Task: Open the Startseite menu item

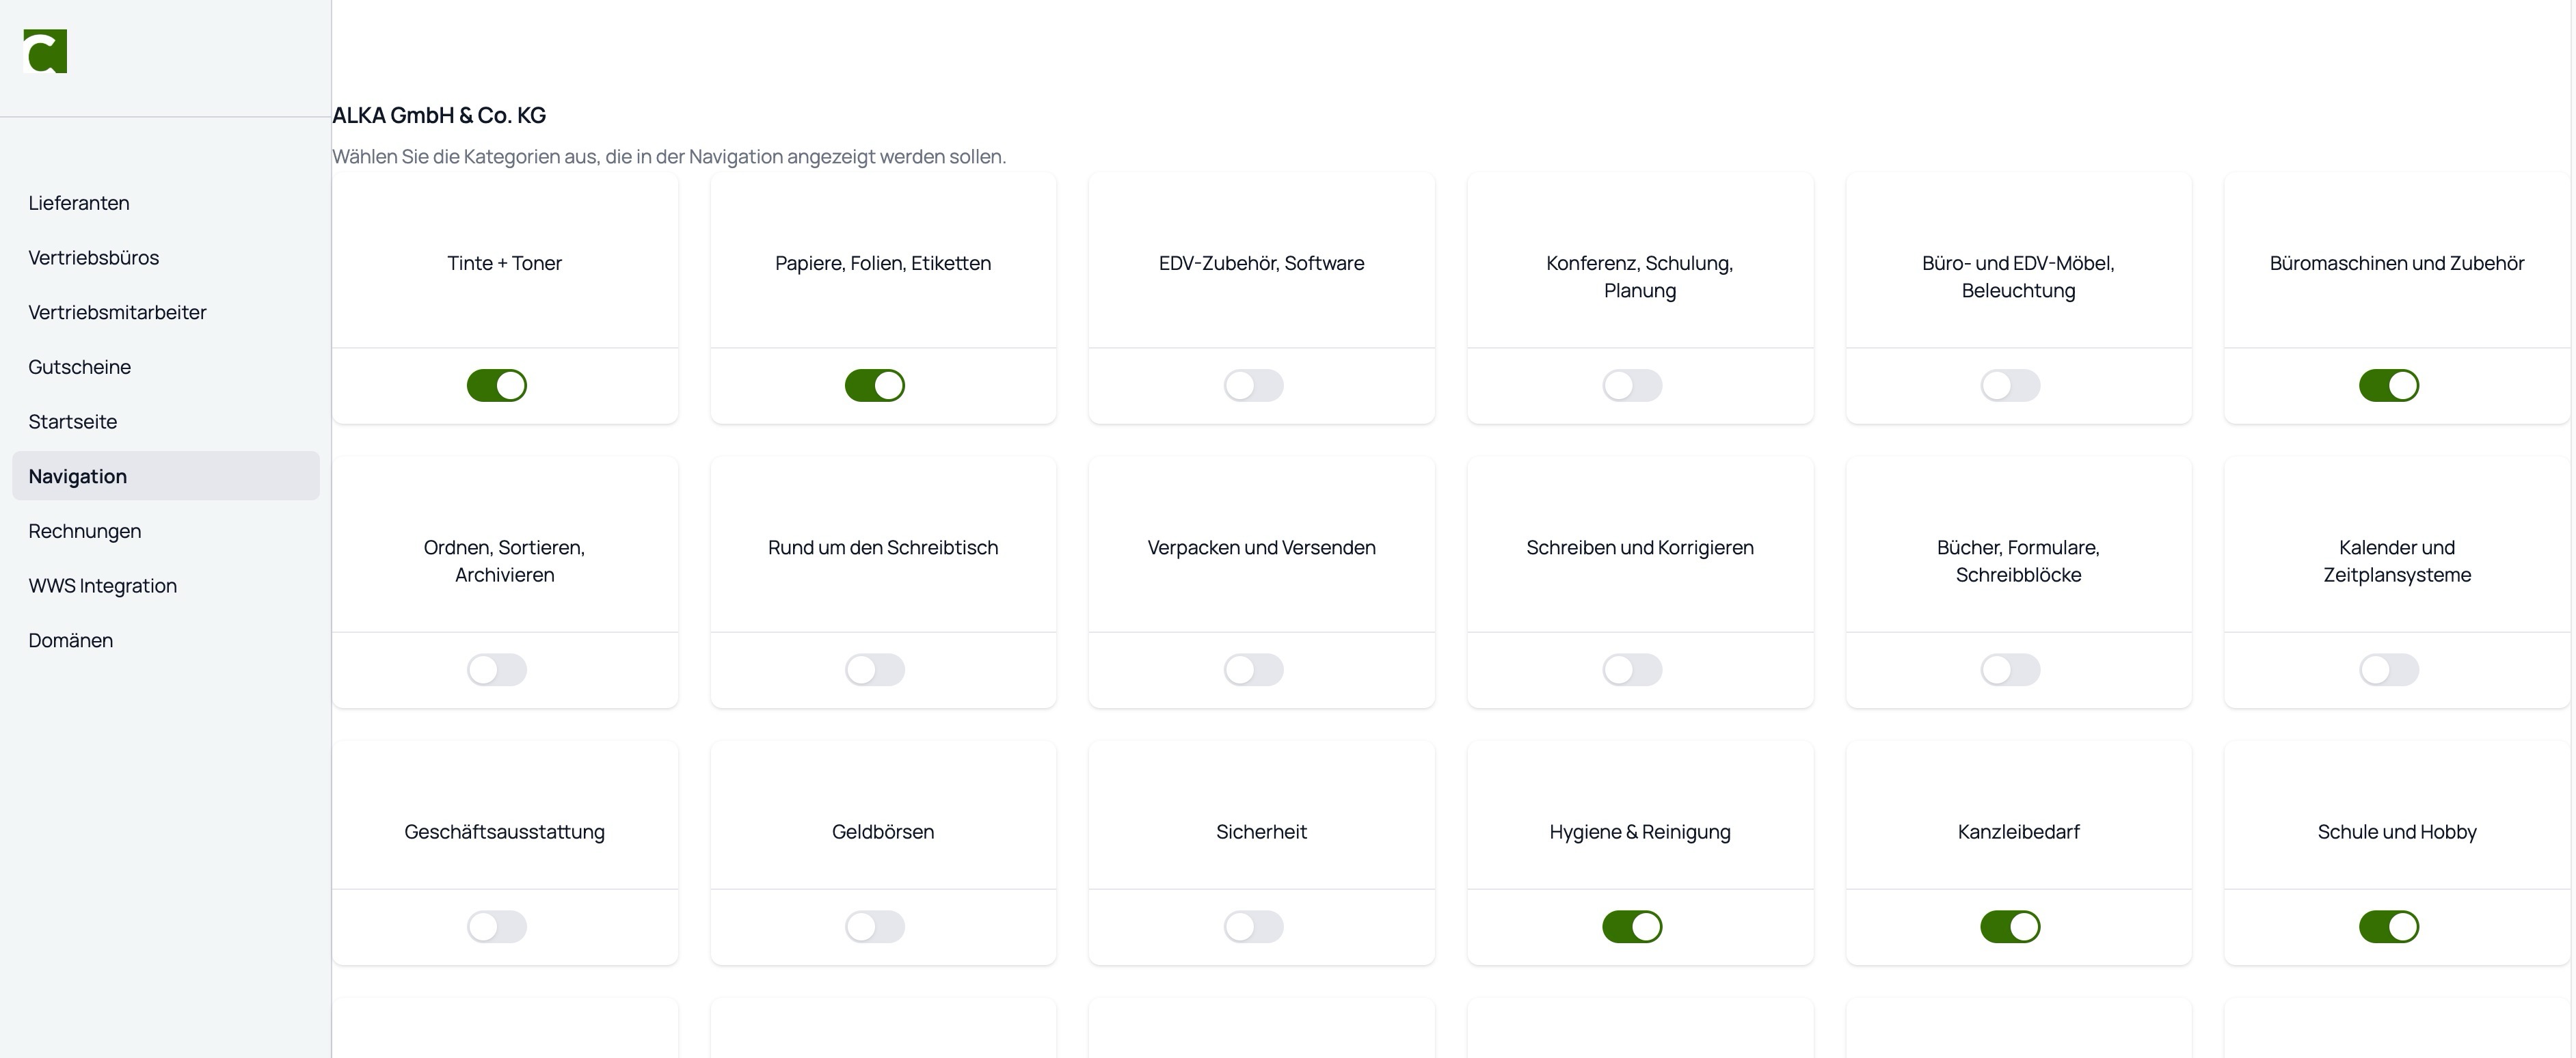Action: tap(73, 422)
